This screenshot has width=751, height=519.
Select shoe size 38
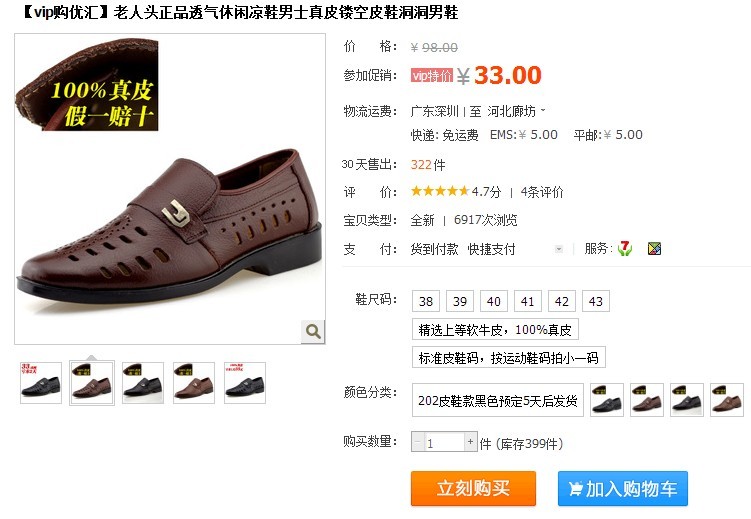click(x=426, y=301)
